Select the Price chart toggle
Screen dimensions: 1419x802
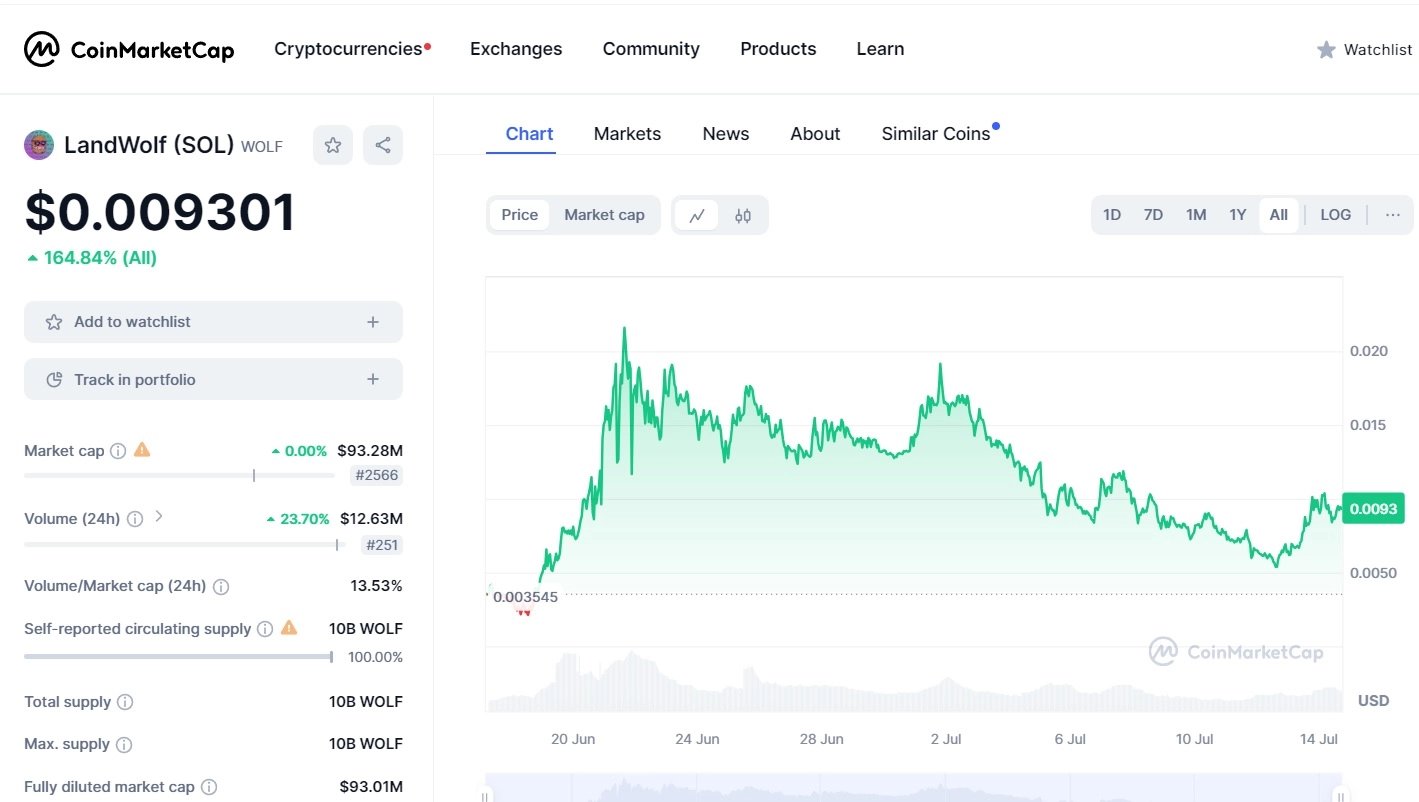519,215
